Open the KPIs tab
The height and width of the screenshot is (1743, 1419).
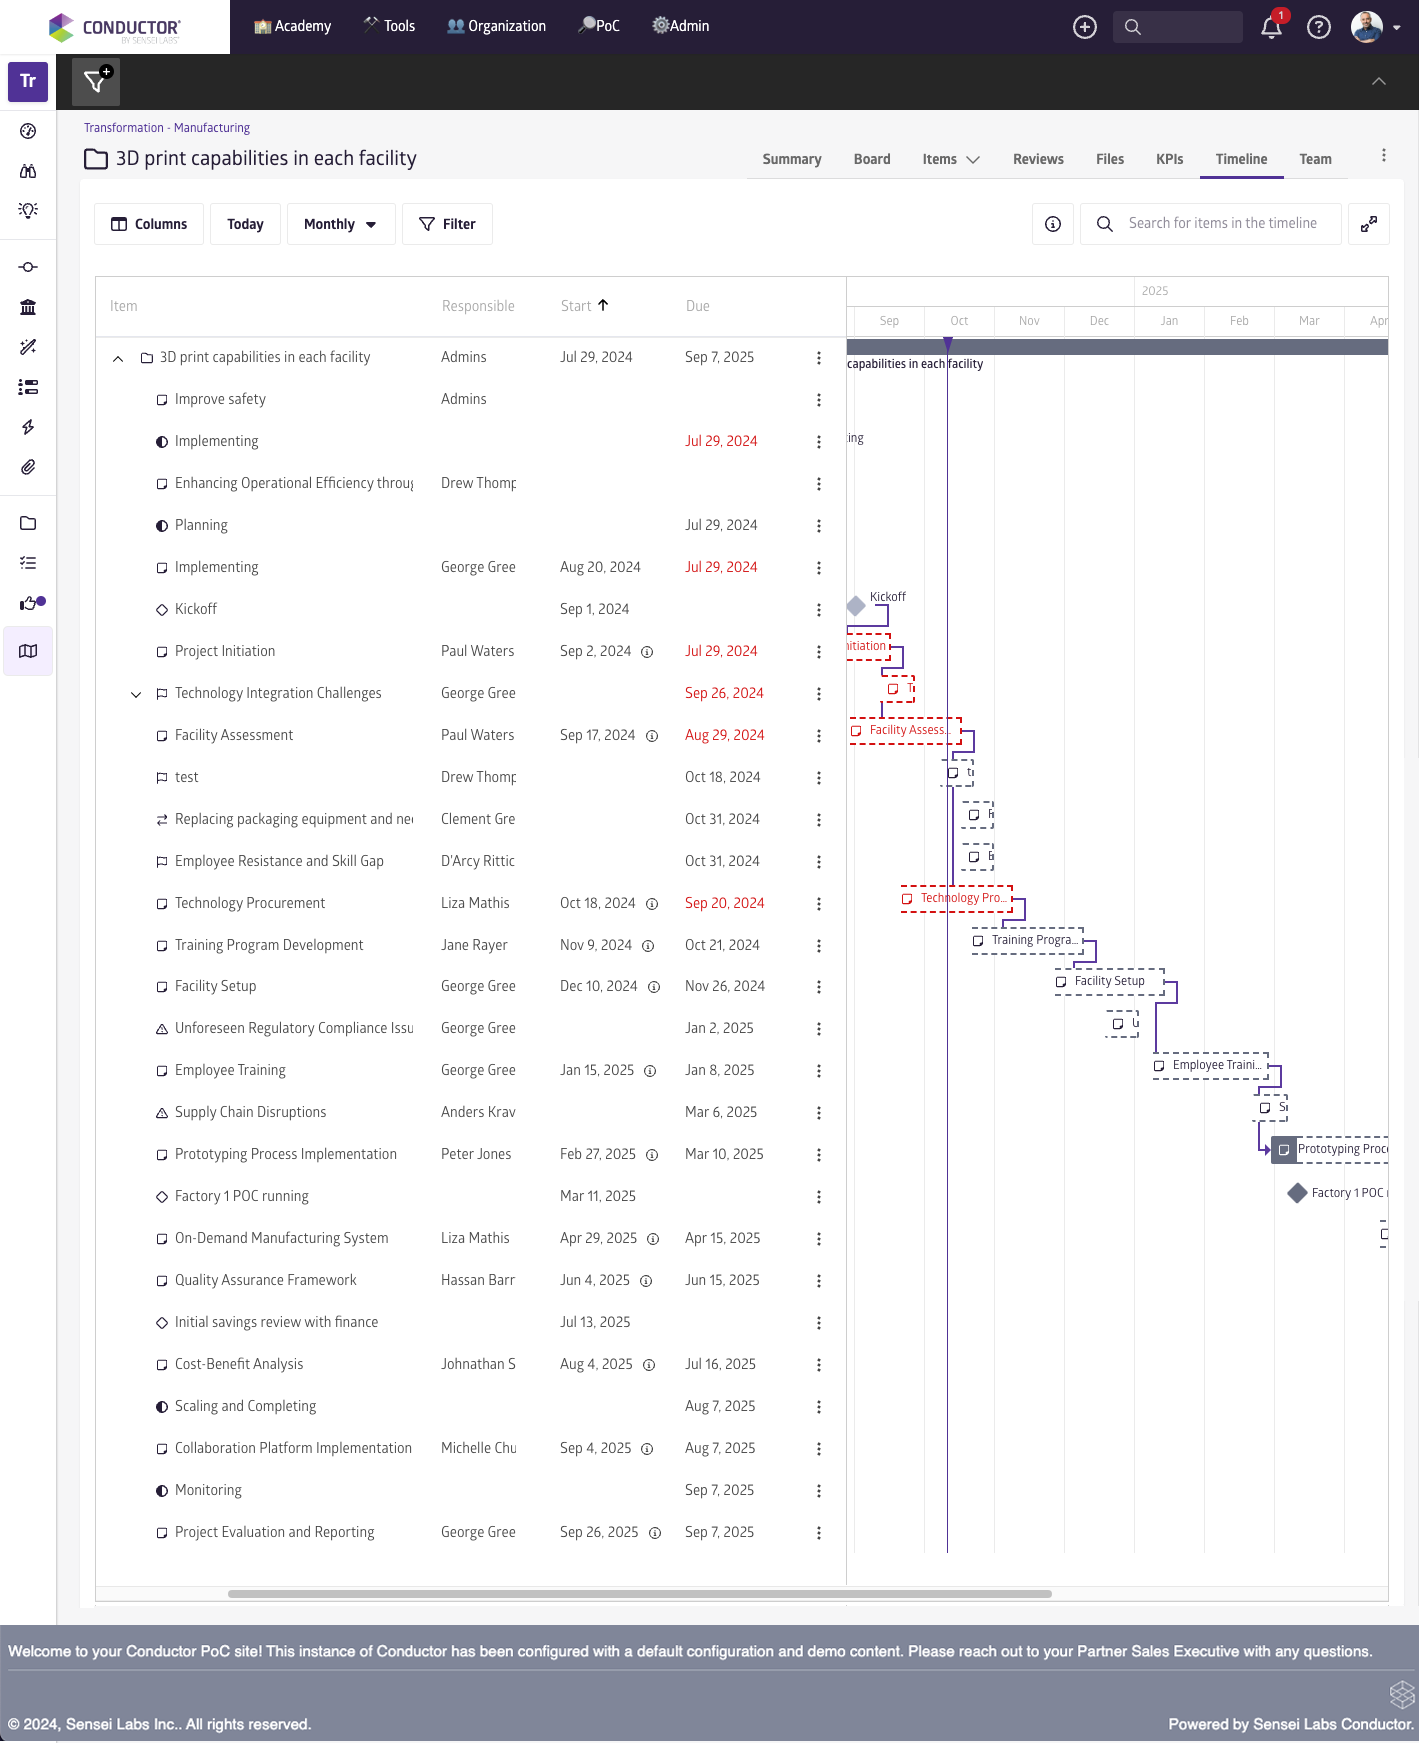tap(1169, 159)
